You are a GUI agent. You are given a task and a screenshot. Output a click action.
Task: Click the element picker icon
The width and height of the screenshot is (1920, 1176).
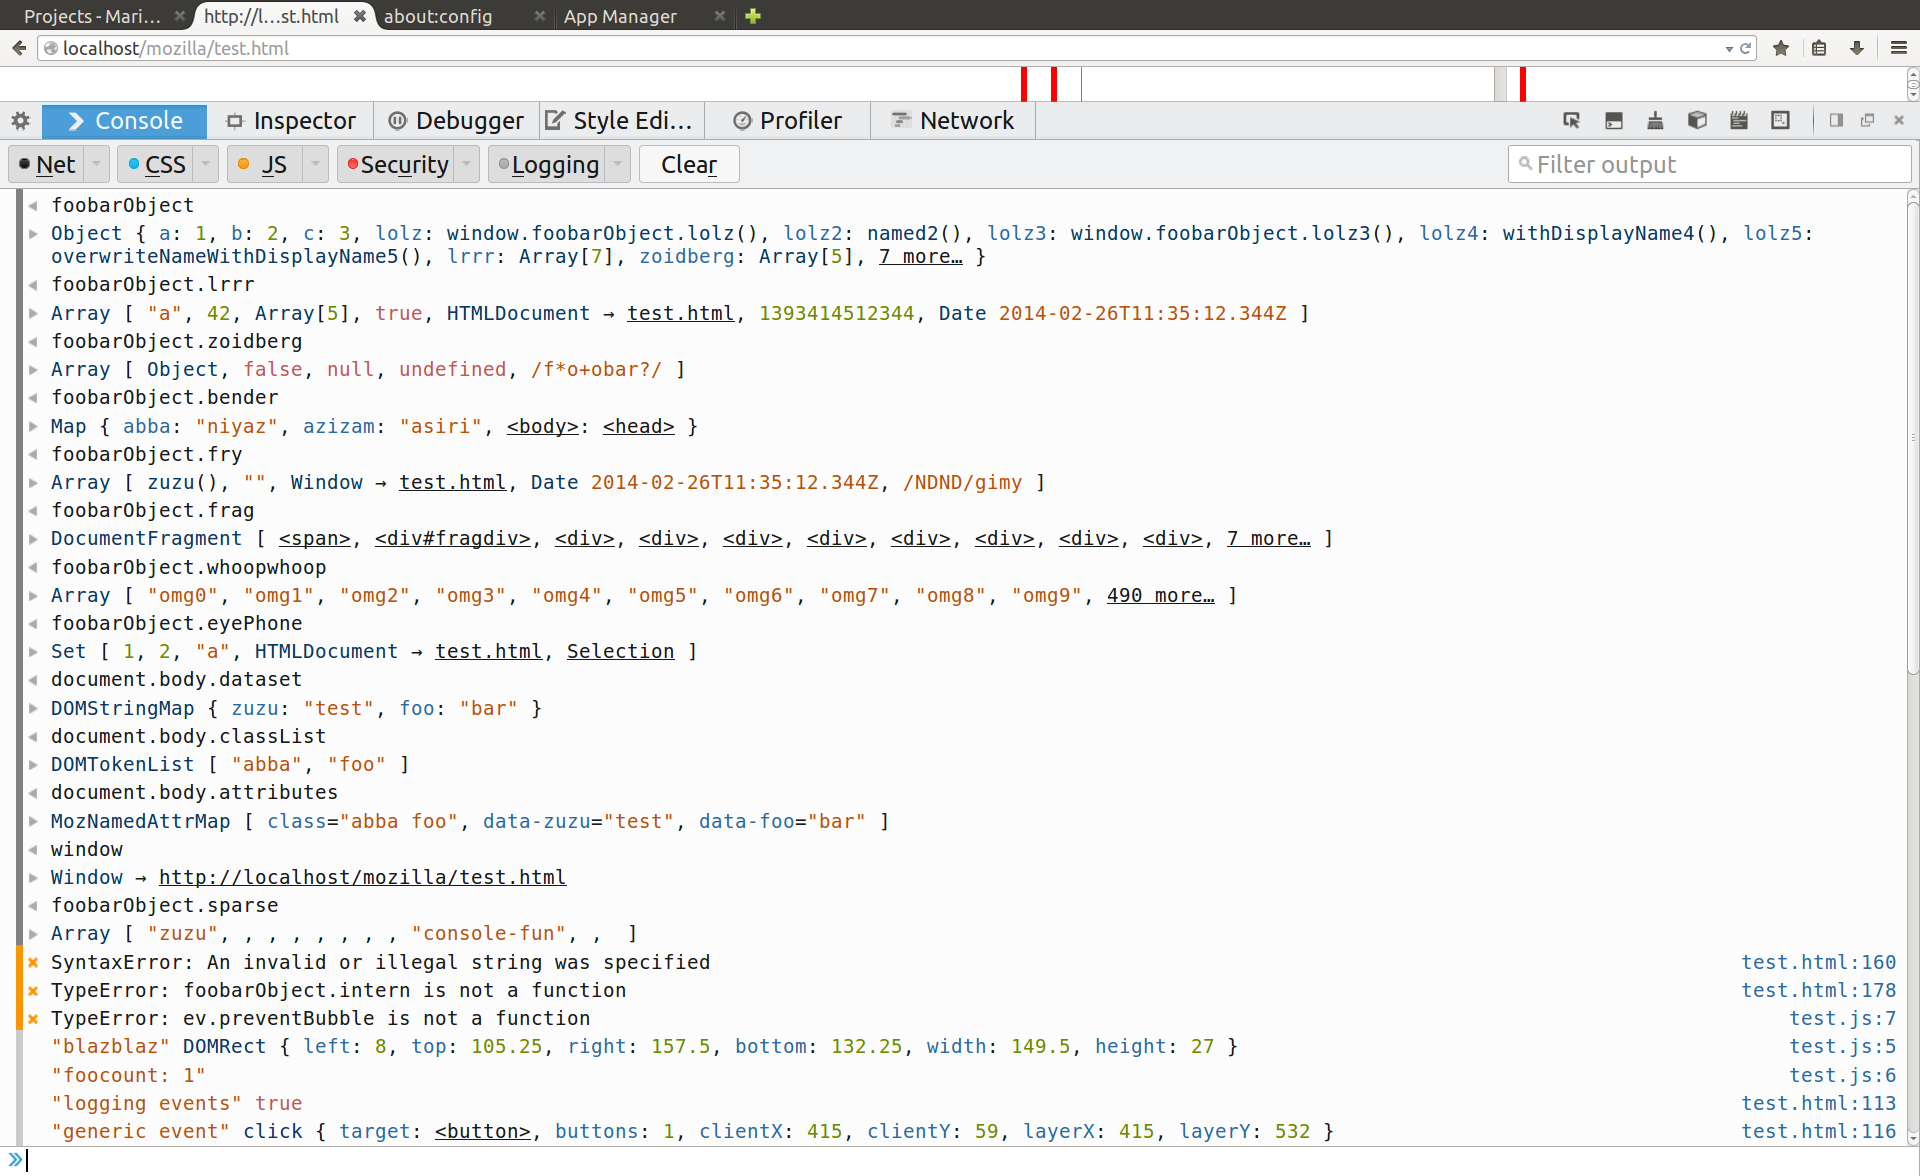(x=1571, y=121)
